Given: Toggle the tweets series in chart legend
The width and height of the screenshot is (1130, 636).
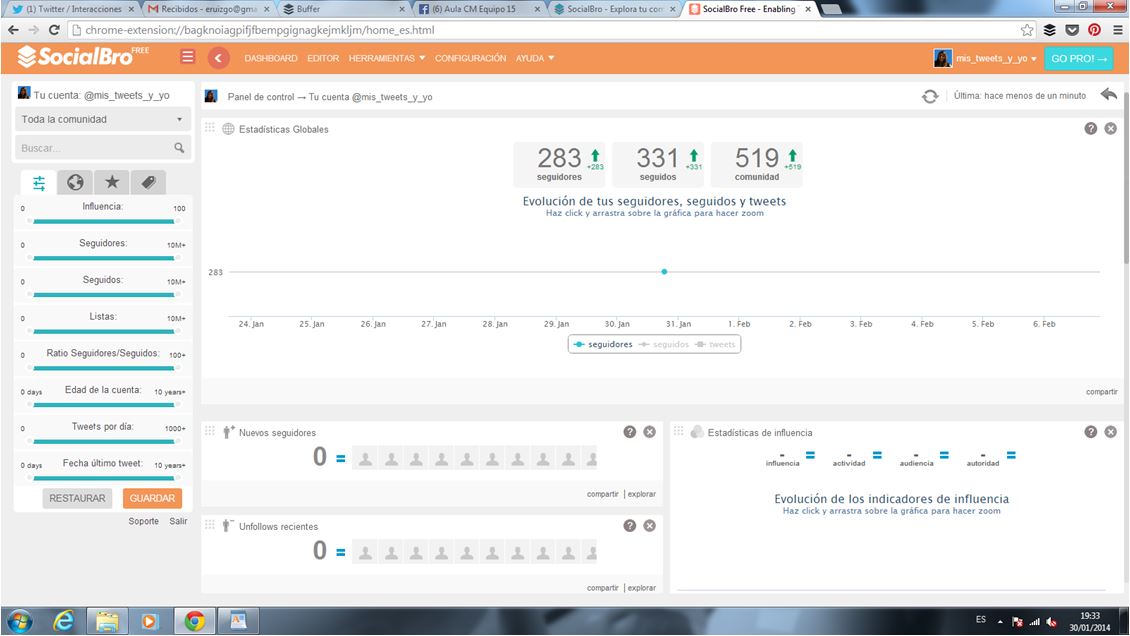Looking at the screenshot, I should tap(720, 344).
